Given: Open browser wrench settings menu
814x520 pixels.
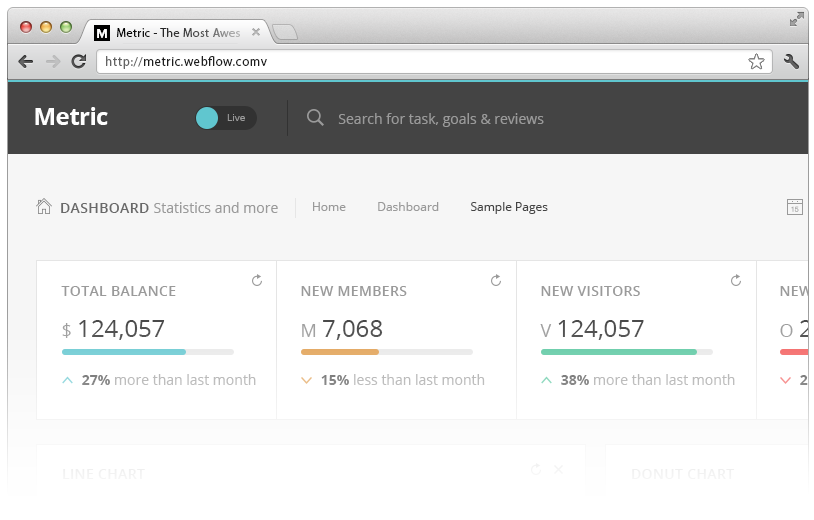Looking at the screenshot, I should (x=791, y=62).
